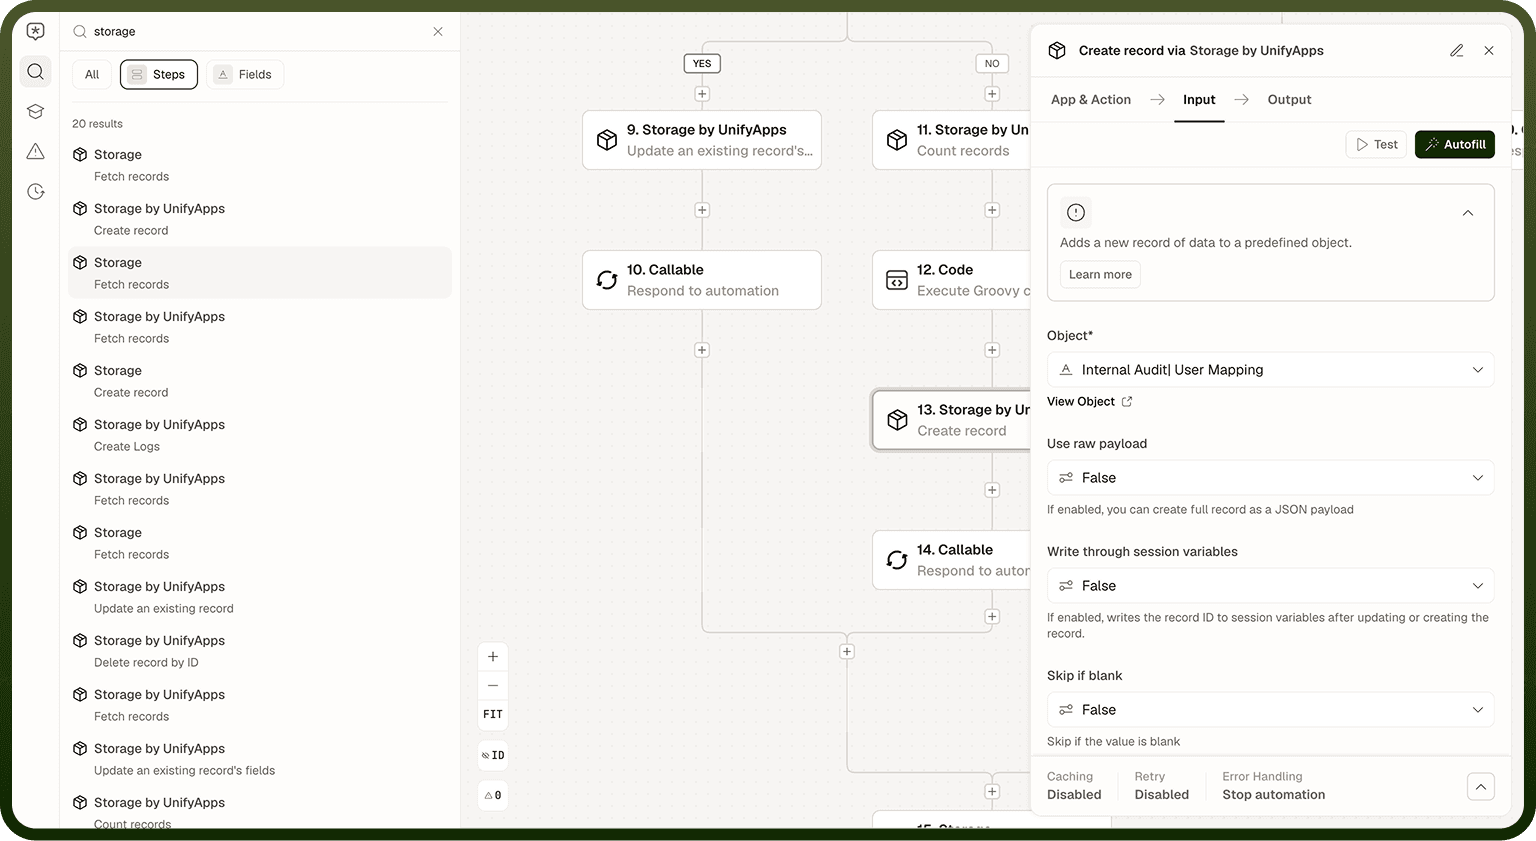
Task: Open the learning graduation cap icon
Action: click(x=36, y=111)
